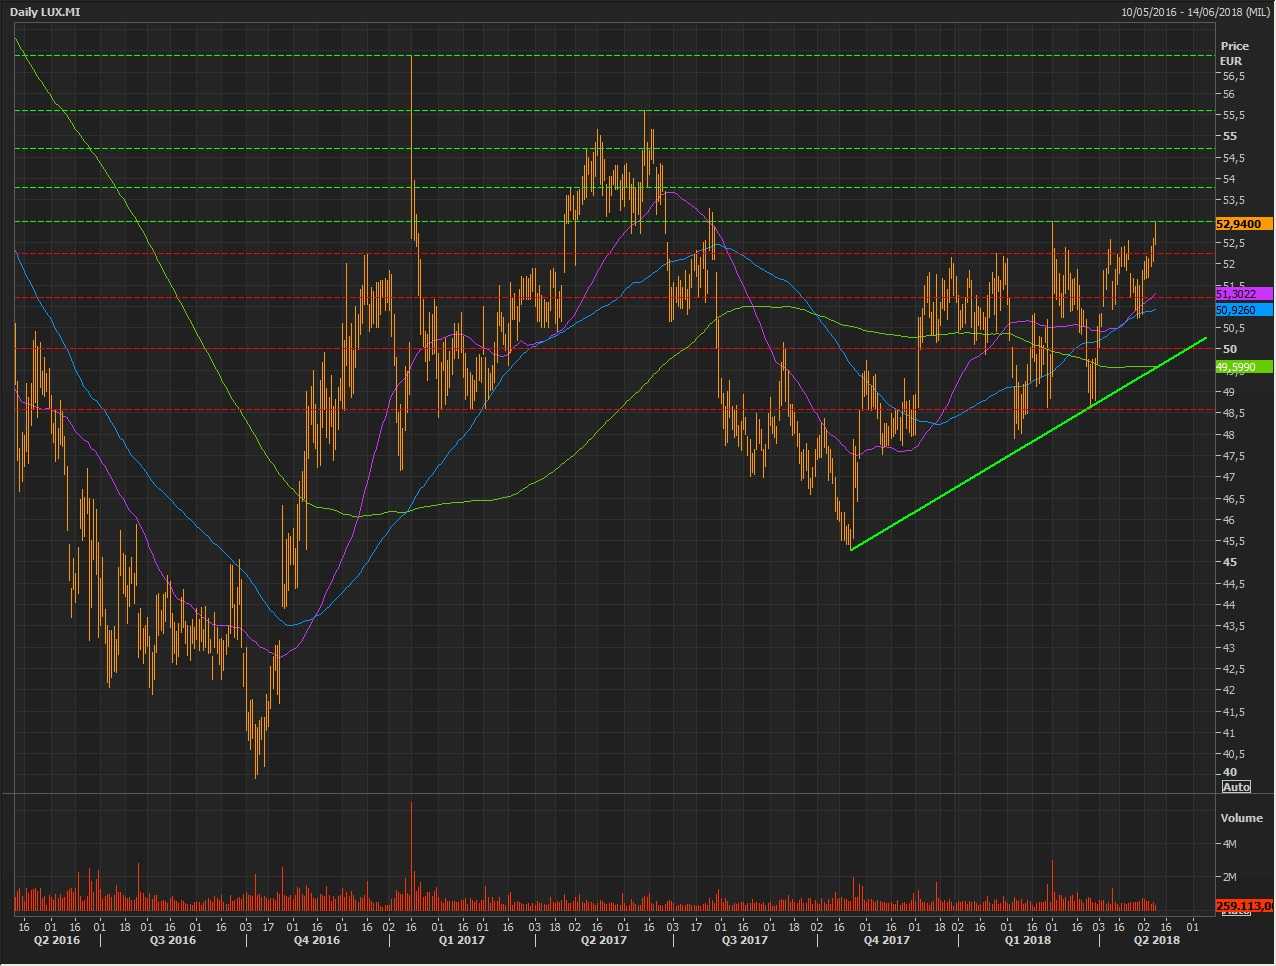The image size is (1276, 966).
Task: Click the red 259.113,00 volume value tag
Action: pyautogui.click(x=1243, y=906)
